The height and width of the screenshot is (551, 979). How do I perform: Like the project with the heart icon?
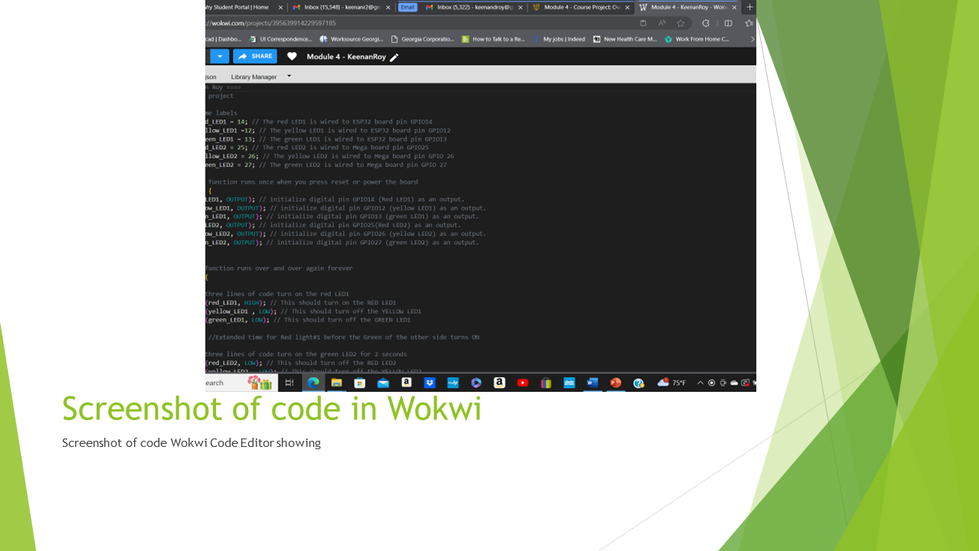[x=292, y=56]
